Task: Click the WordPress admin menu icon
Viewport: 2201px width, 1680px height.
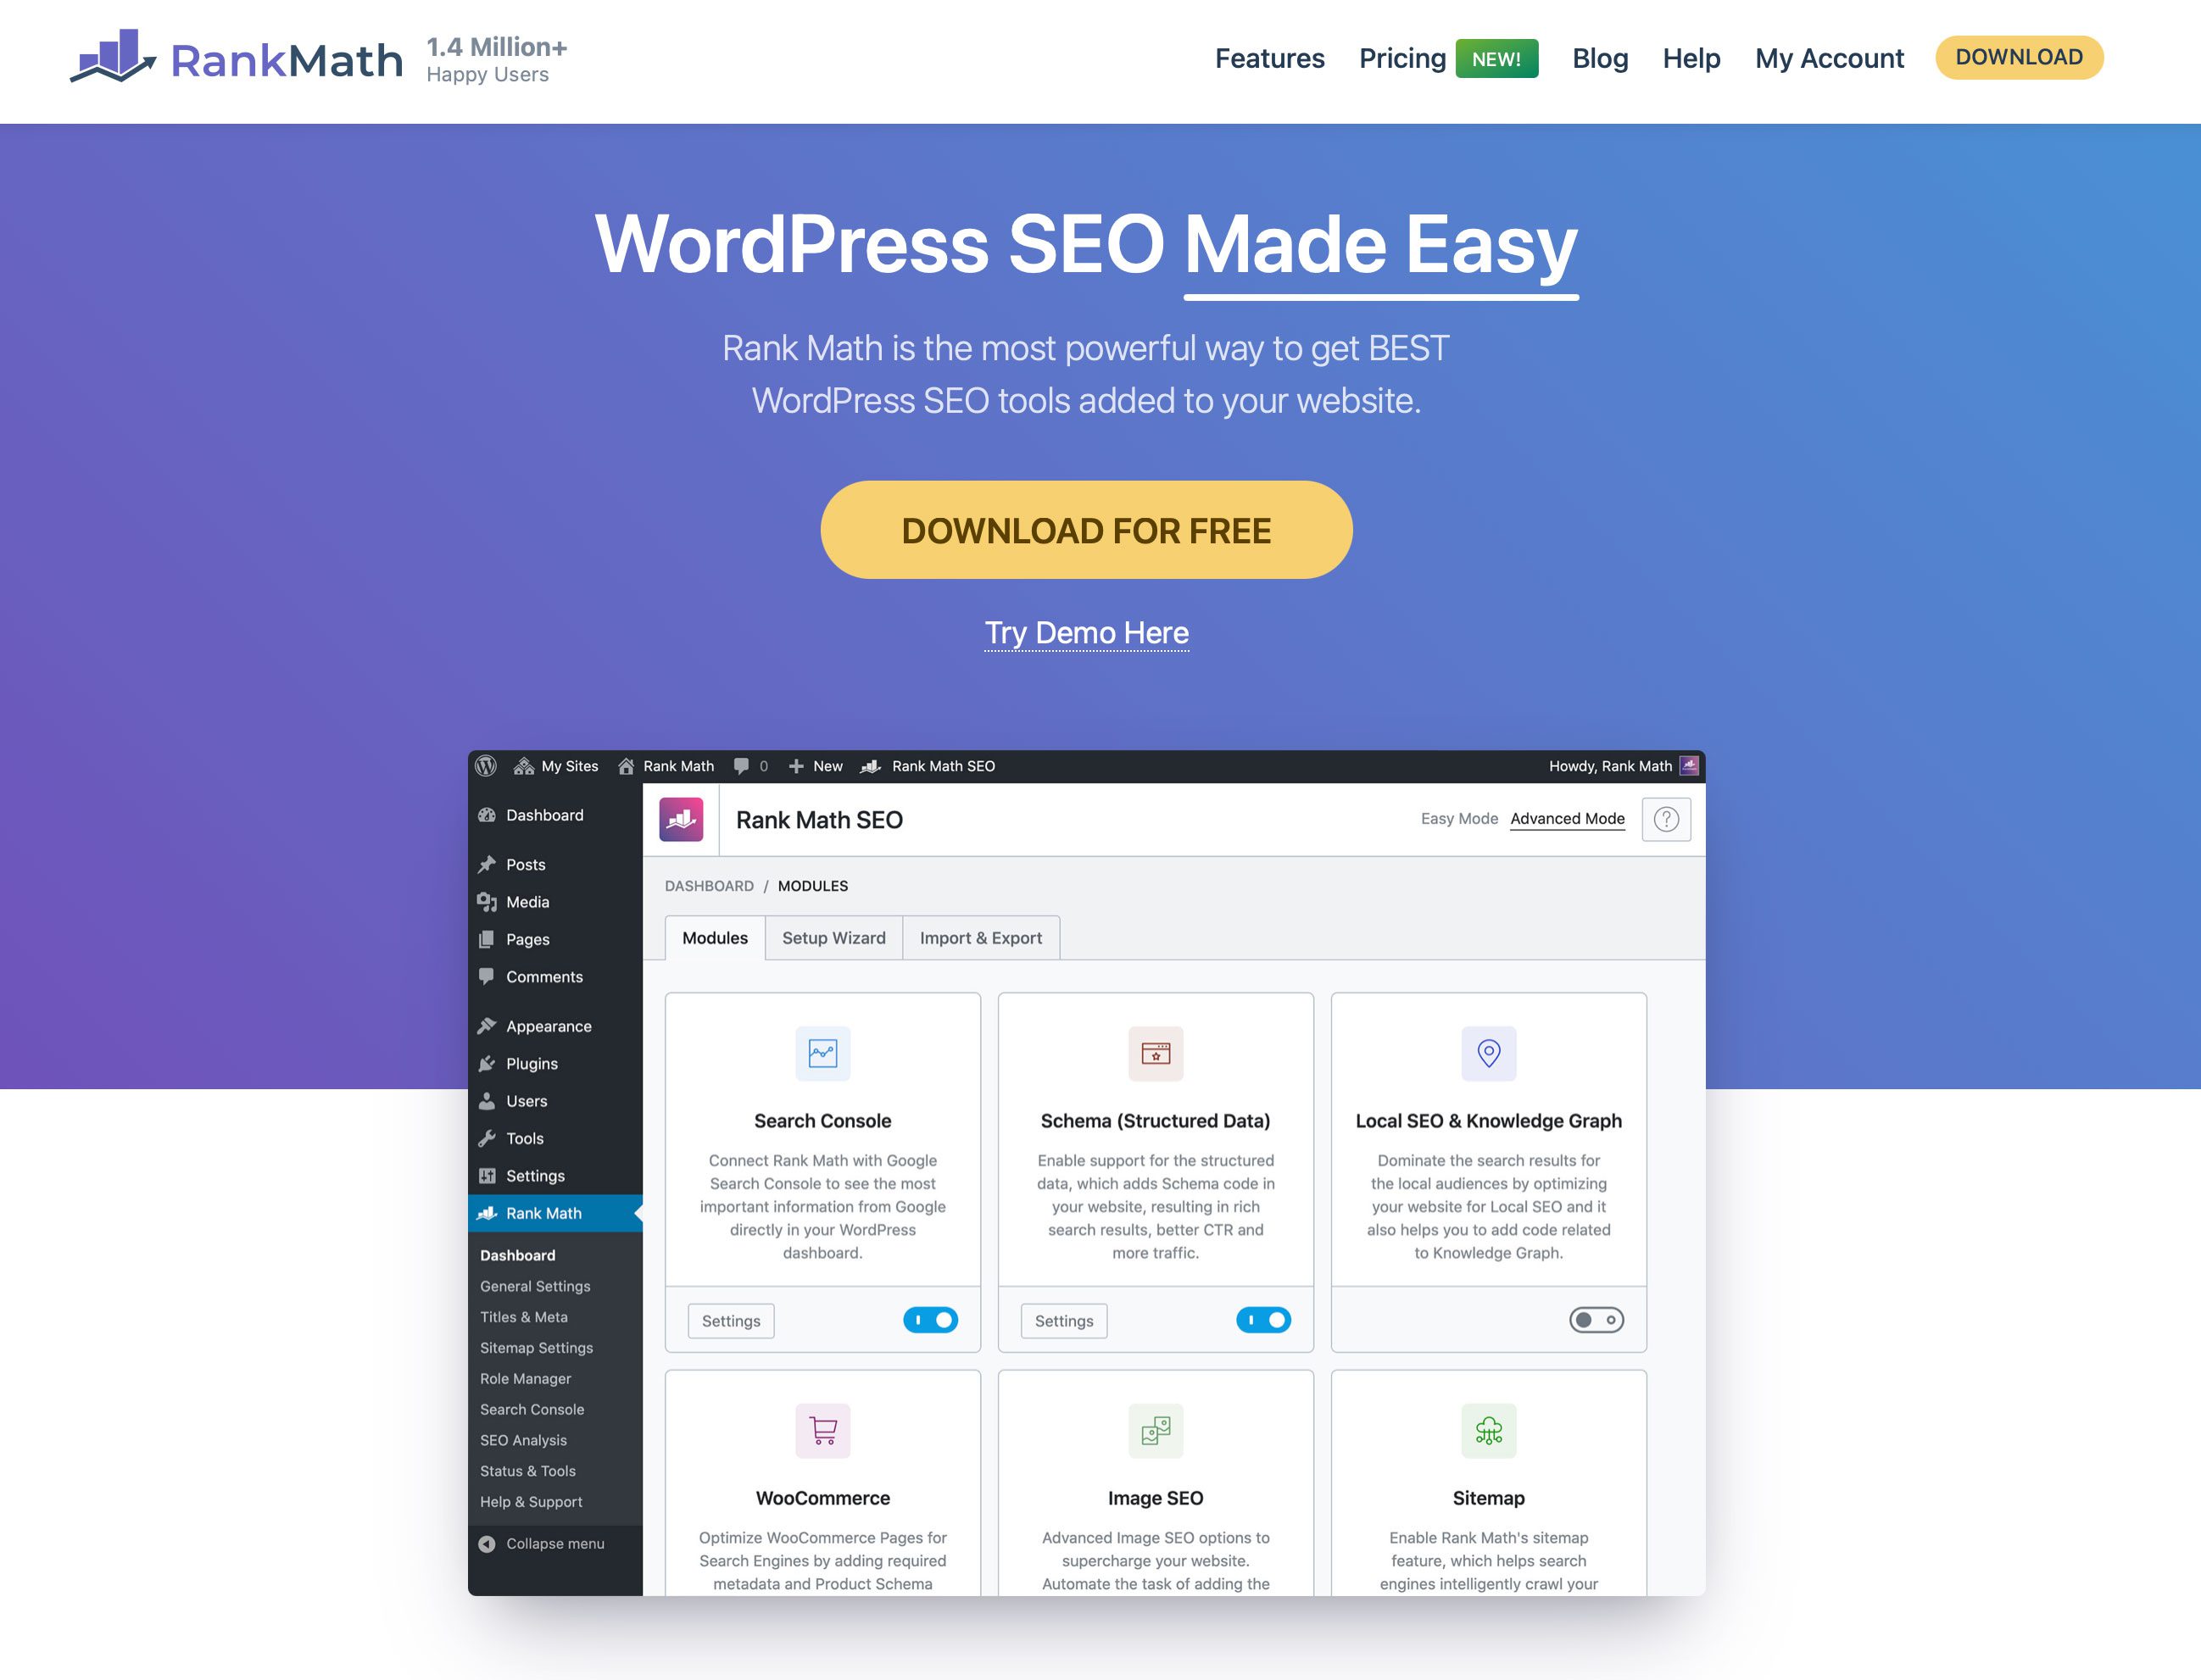Action: (491, 764)
